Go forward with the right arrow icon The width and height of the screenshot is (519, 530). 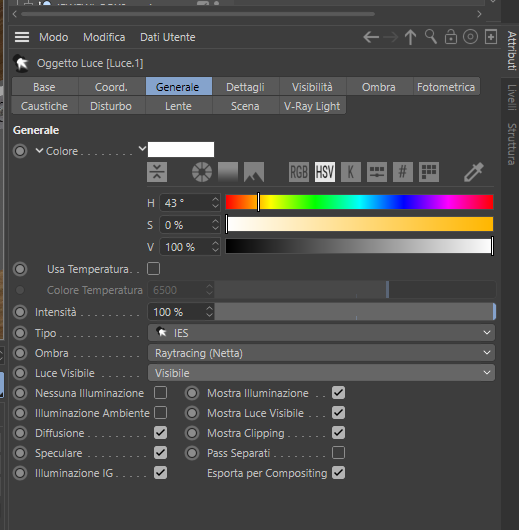[x=391, y=37]
